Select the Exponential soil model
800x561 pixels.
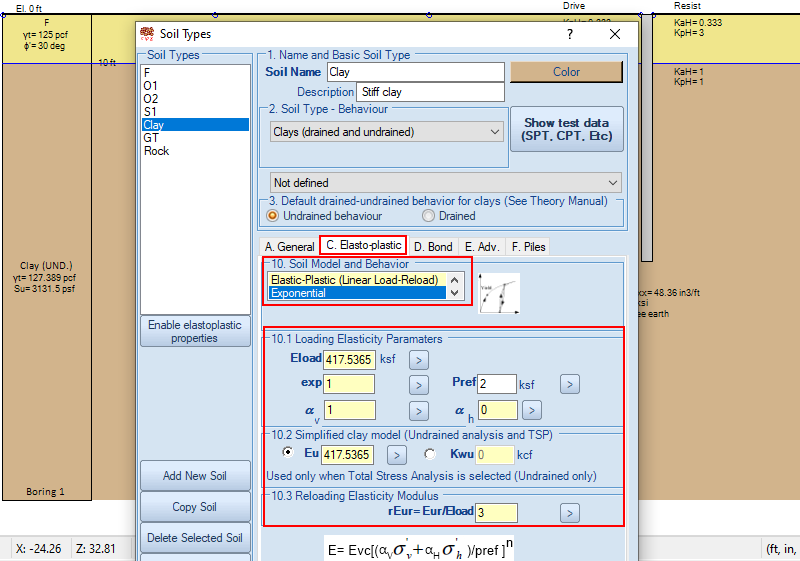click(x=357, y=293)
